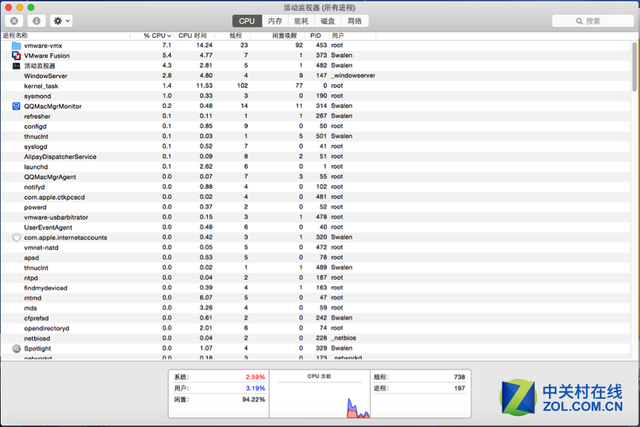Click the _windowserver user cell
The height and width of the screenshot is (427, 640).
(353, 76)
